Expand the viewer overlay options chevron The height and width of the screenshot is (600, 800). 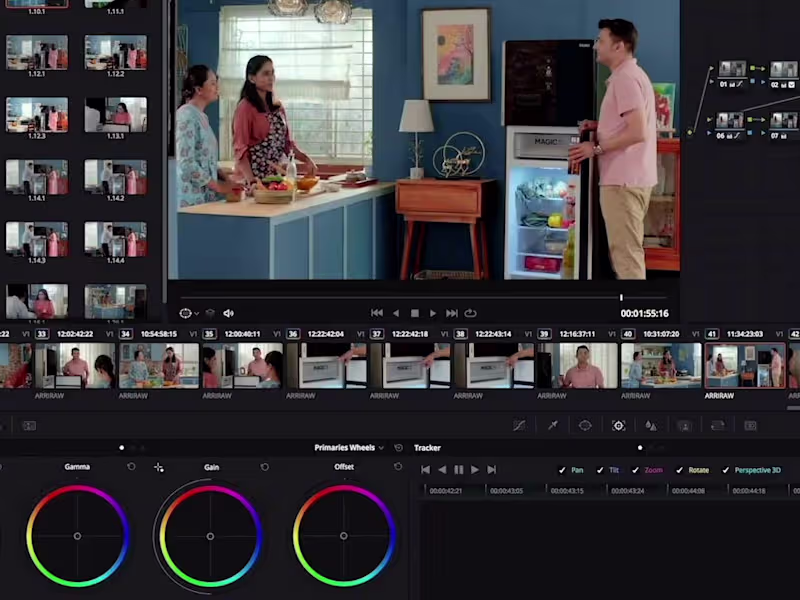tap(196, 314)
